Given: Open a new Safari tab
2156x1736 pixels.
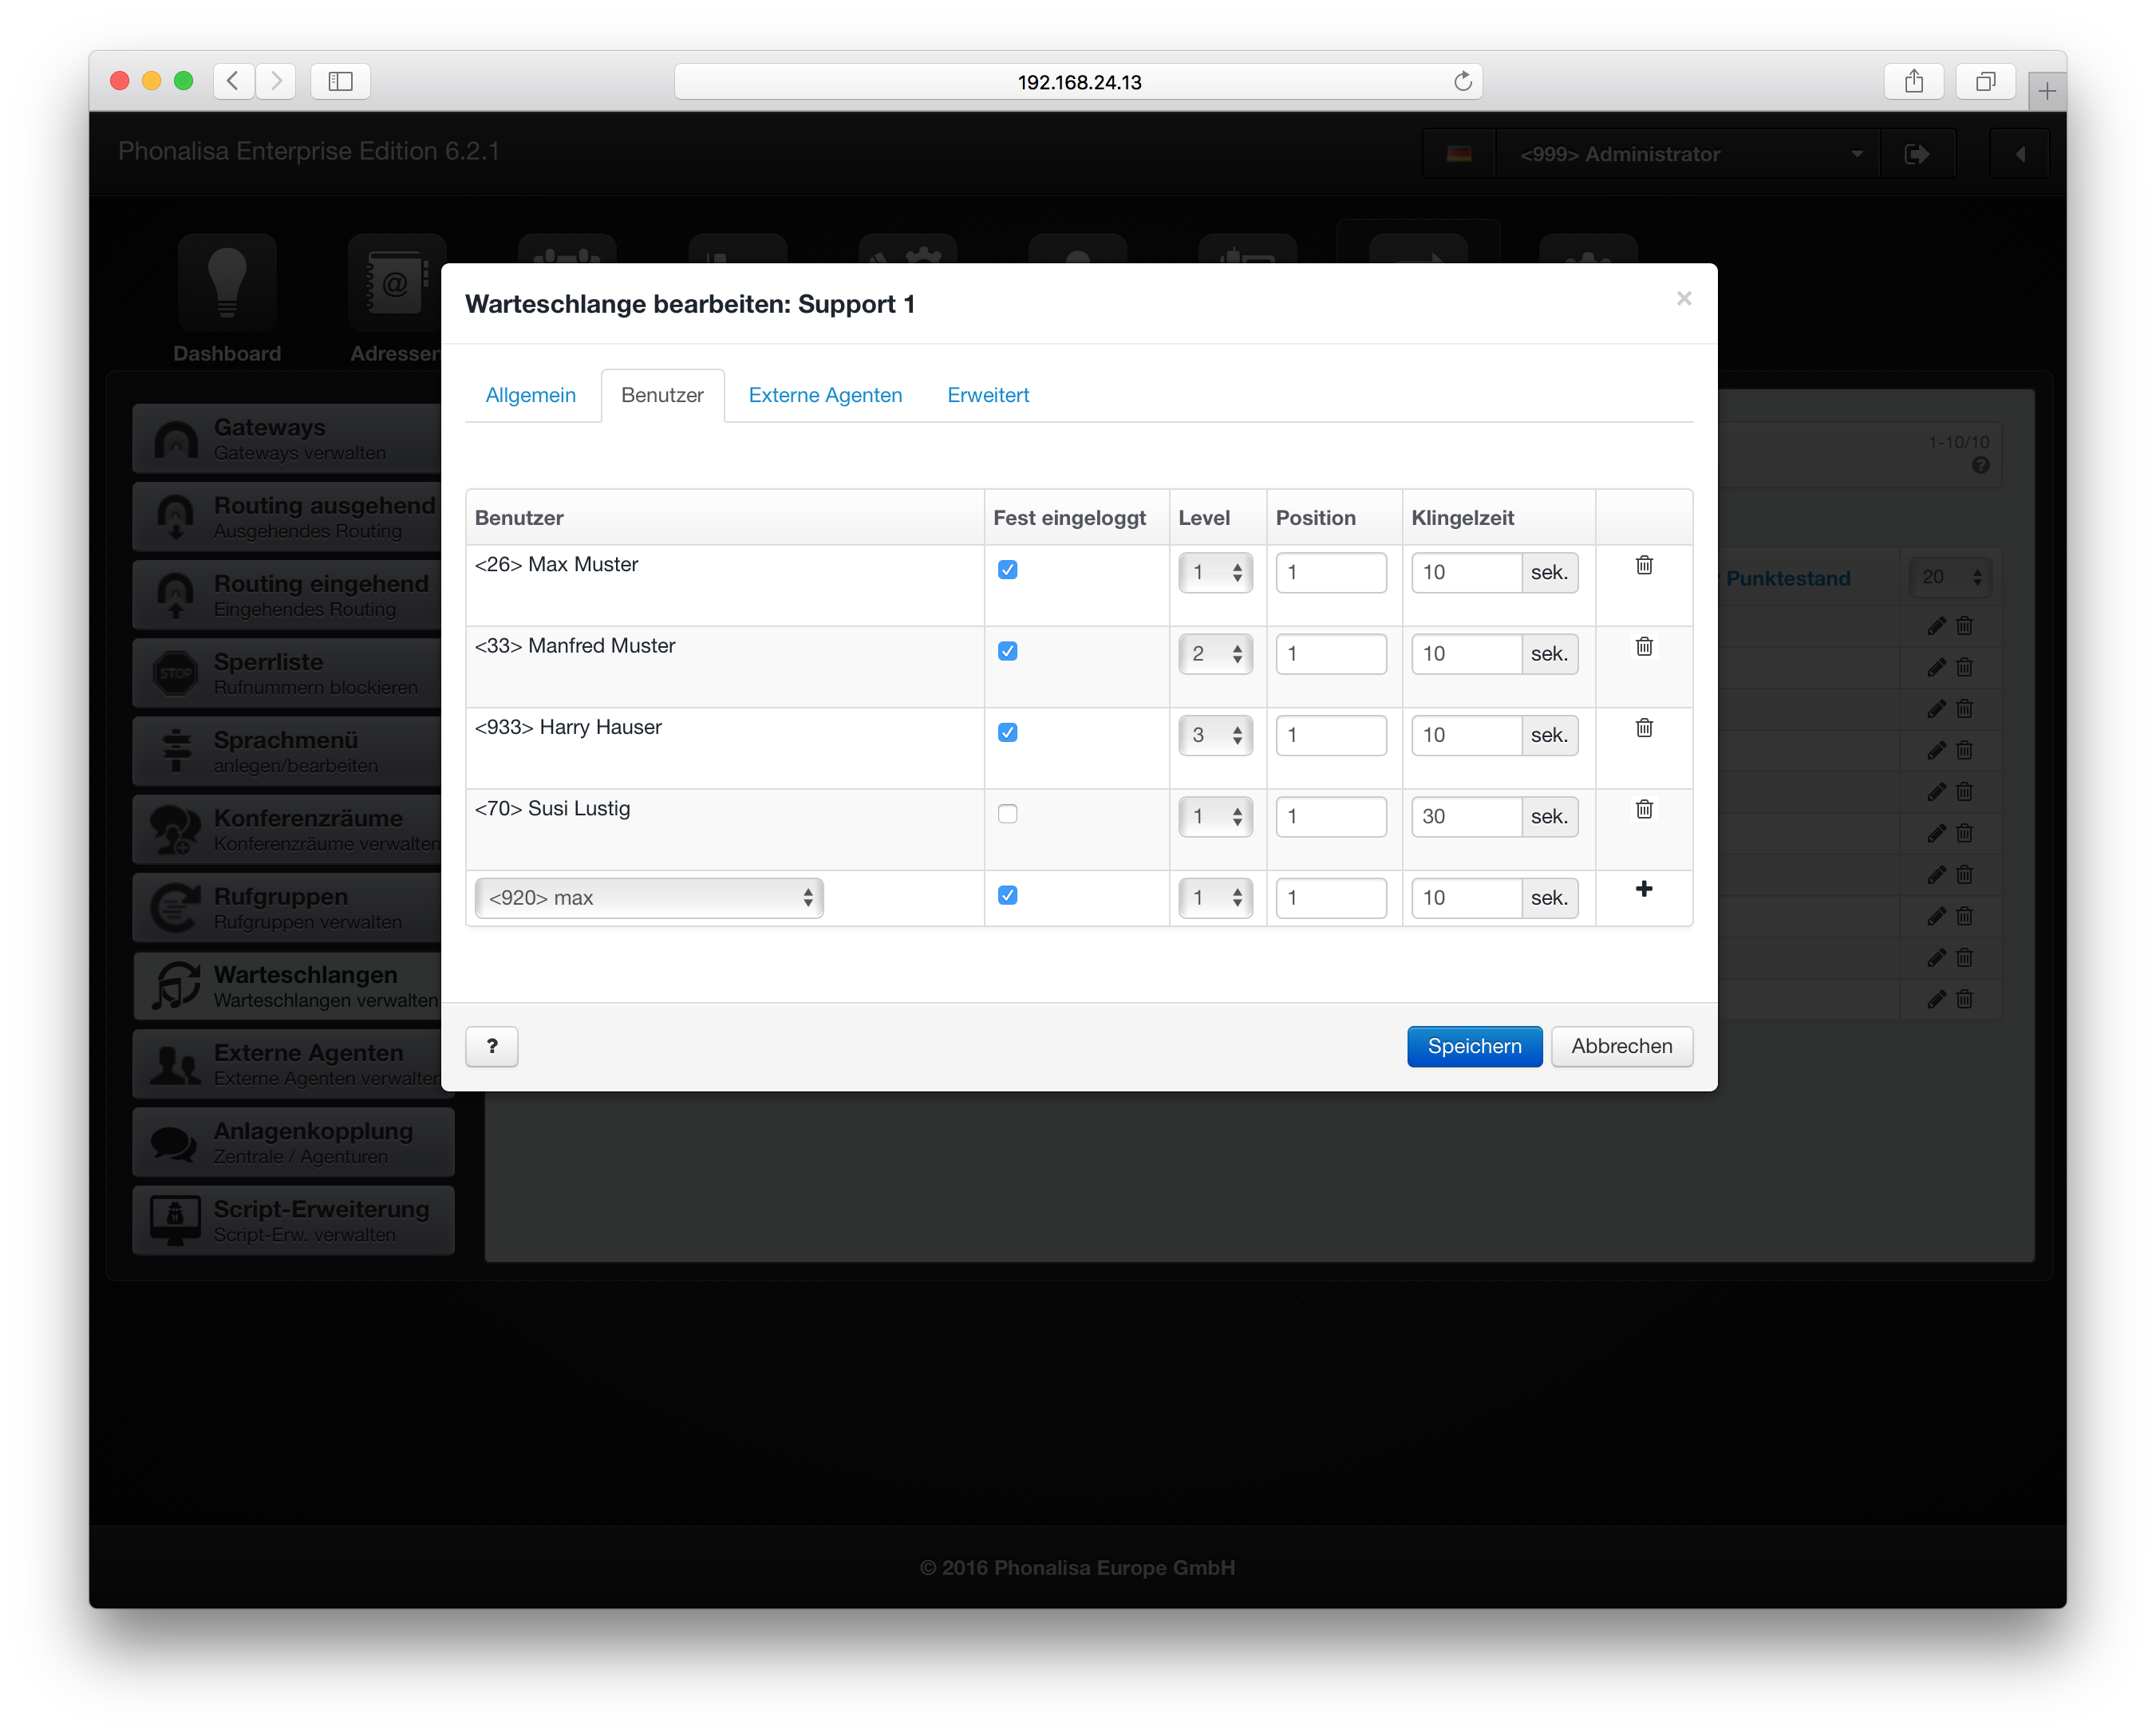Looking at the screenshot, I should click(2047, 91).
